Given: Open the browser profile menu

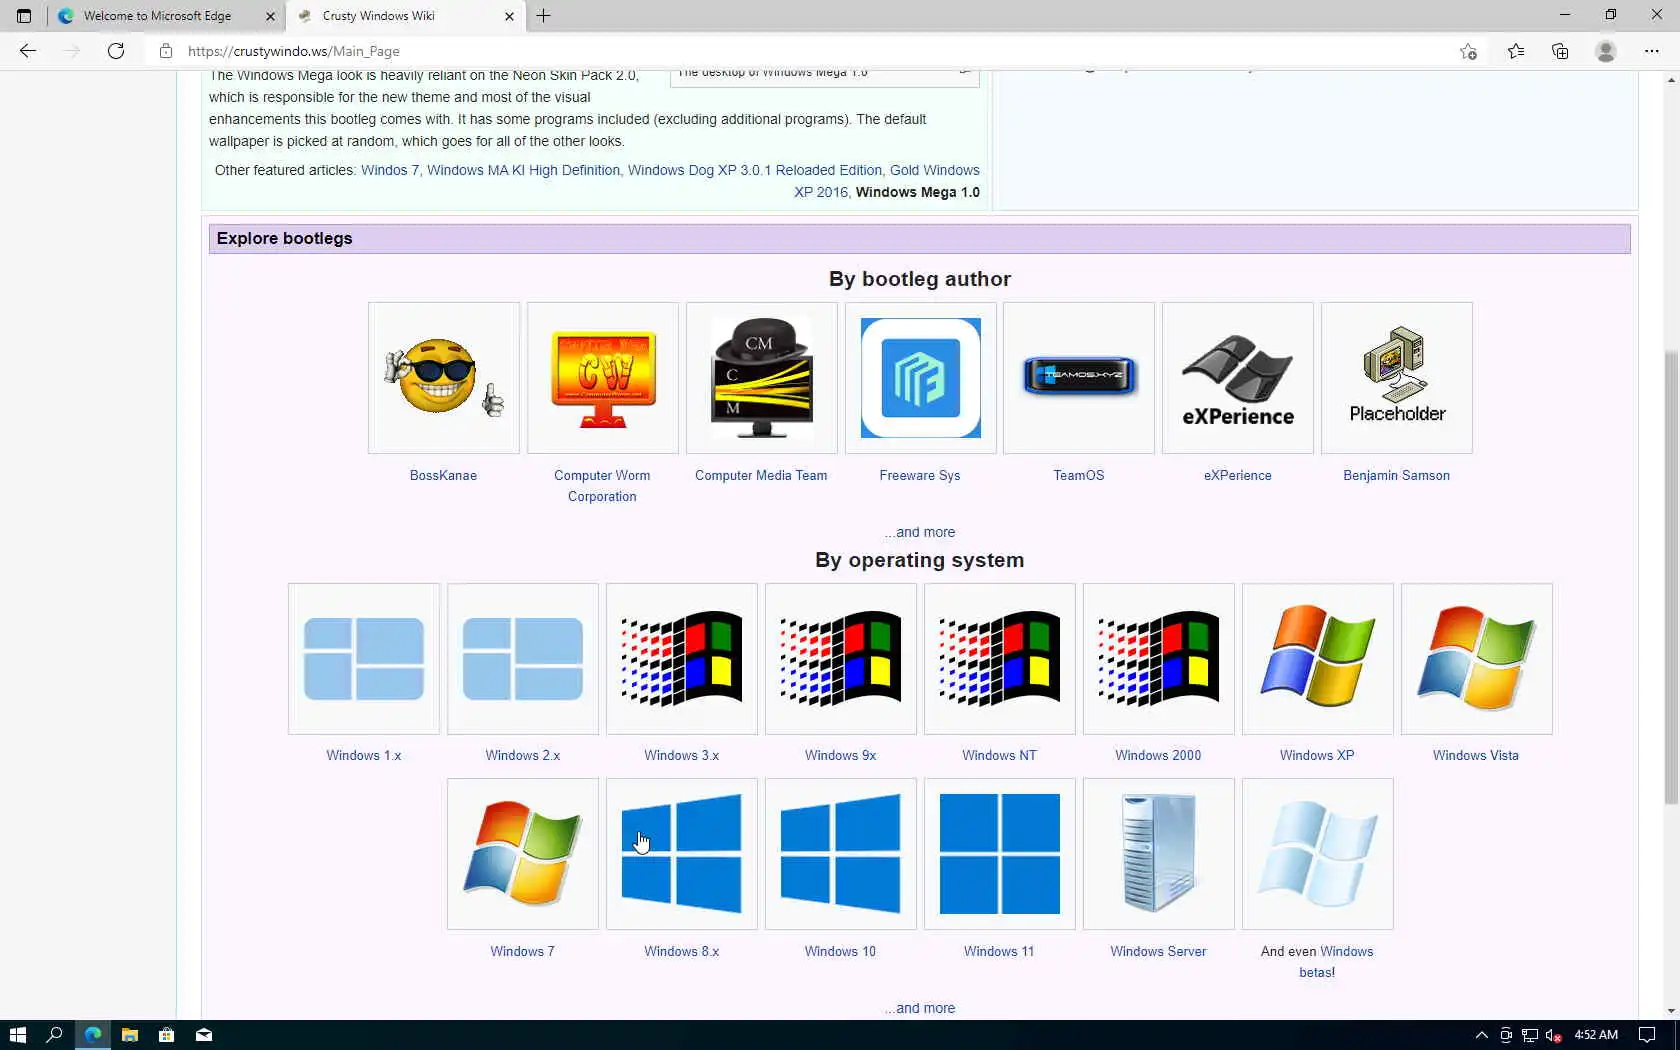Looking at the screenshot, I should pos(1606,51).
